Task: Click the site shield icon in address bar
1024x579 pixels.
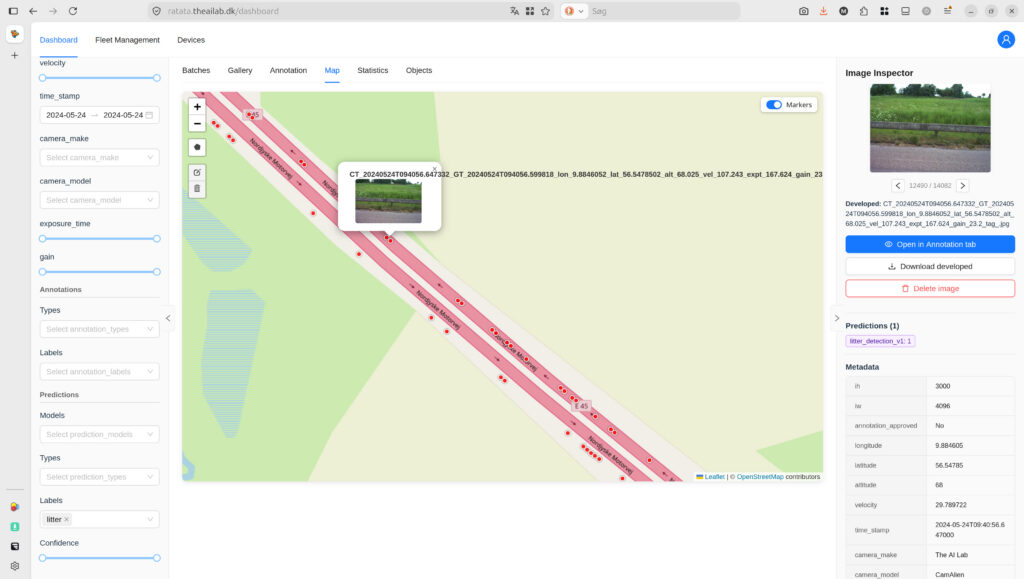Action: click(156, 11)
